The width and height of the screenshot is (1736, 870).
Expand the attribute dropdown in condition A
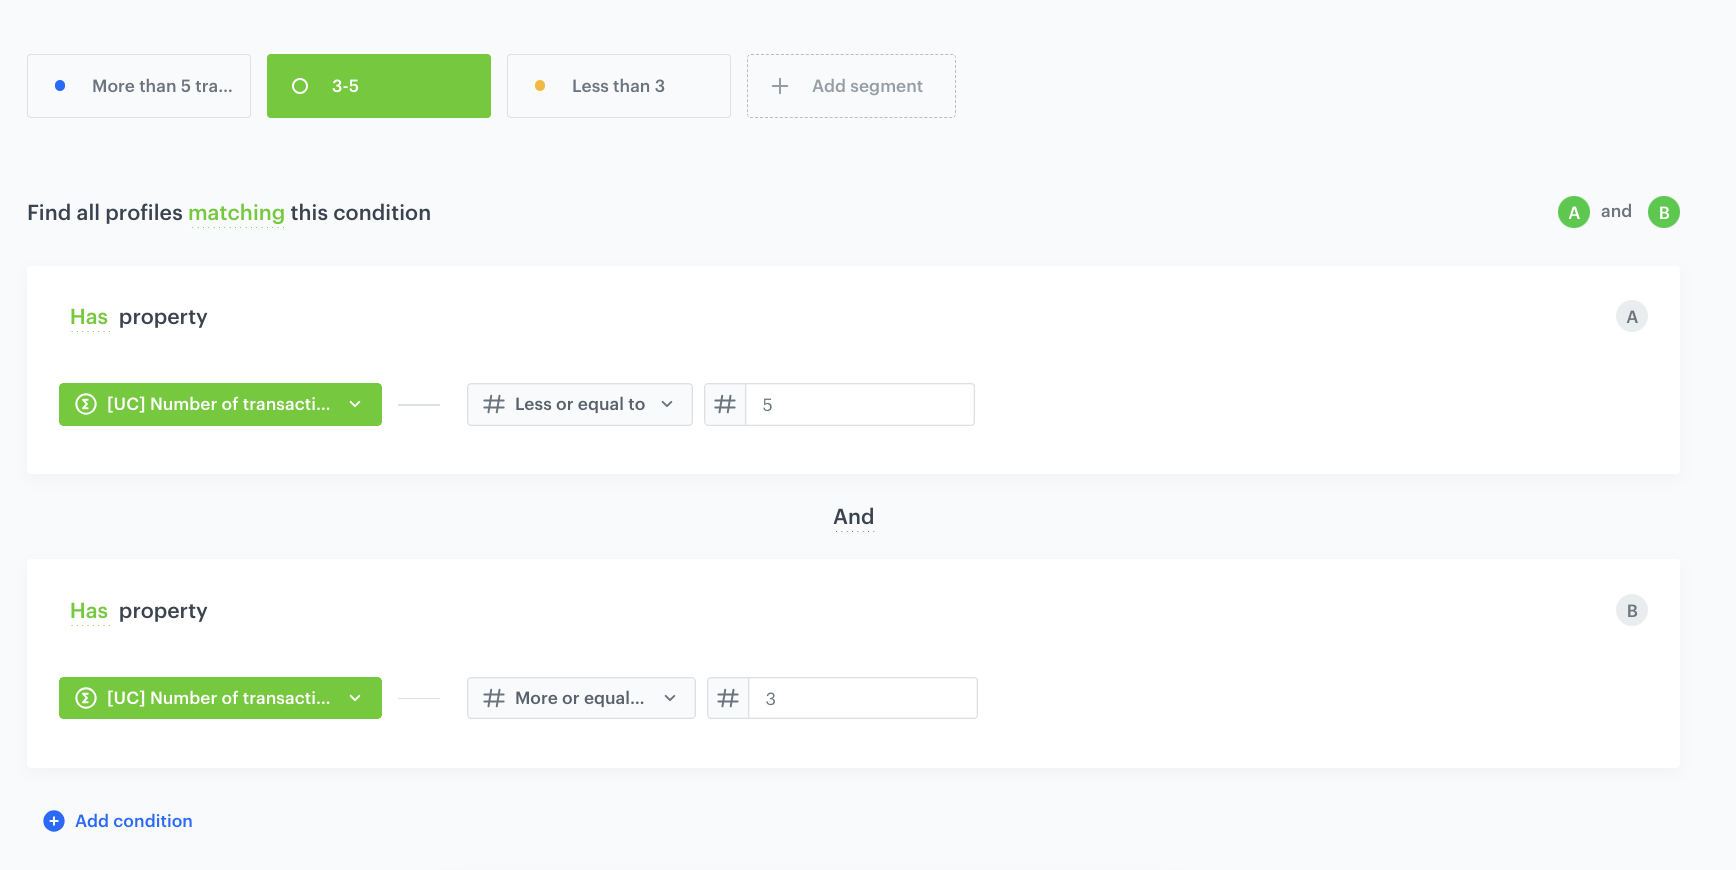[220, 405]
